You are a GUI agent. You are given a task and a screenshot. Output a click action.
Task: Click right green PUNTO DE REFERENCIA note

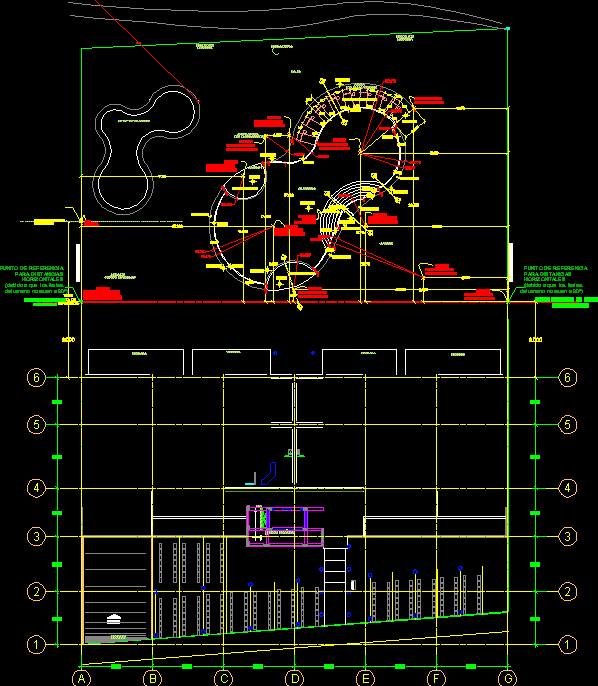pos(555,279)
